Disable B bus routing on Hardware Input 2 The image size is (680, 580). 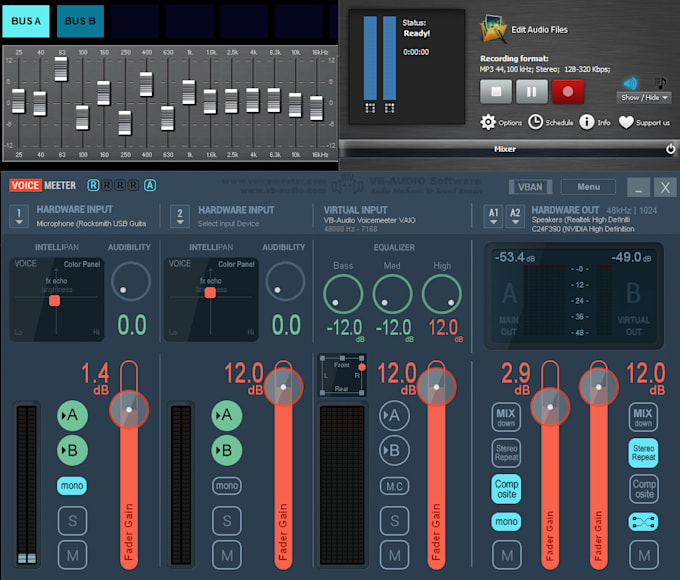pos(227,450)
